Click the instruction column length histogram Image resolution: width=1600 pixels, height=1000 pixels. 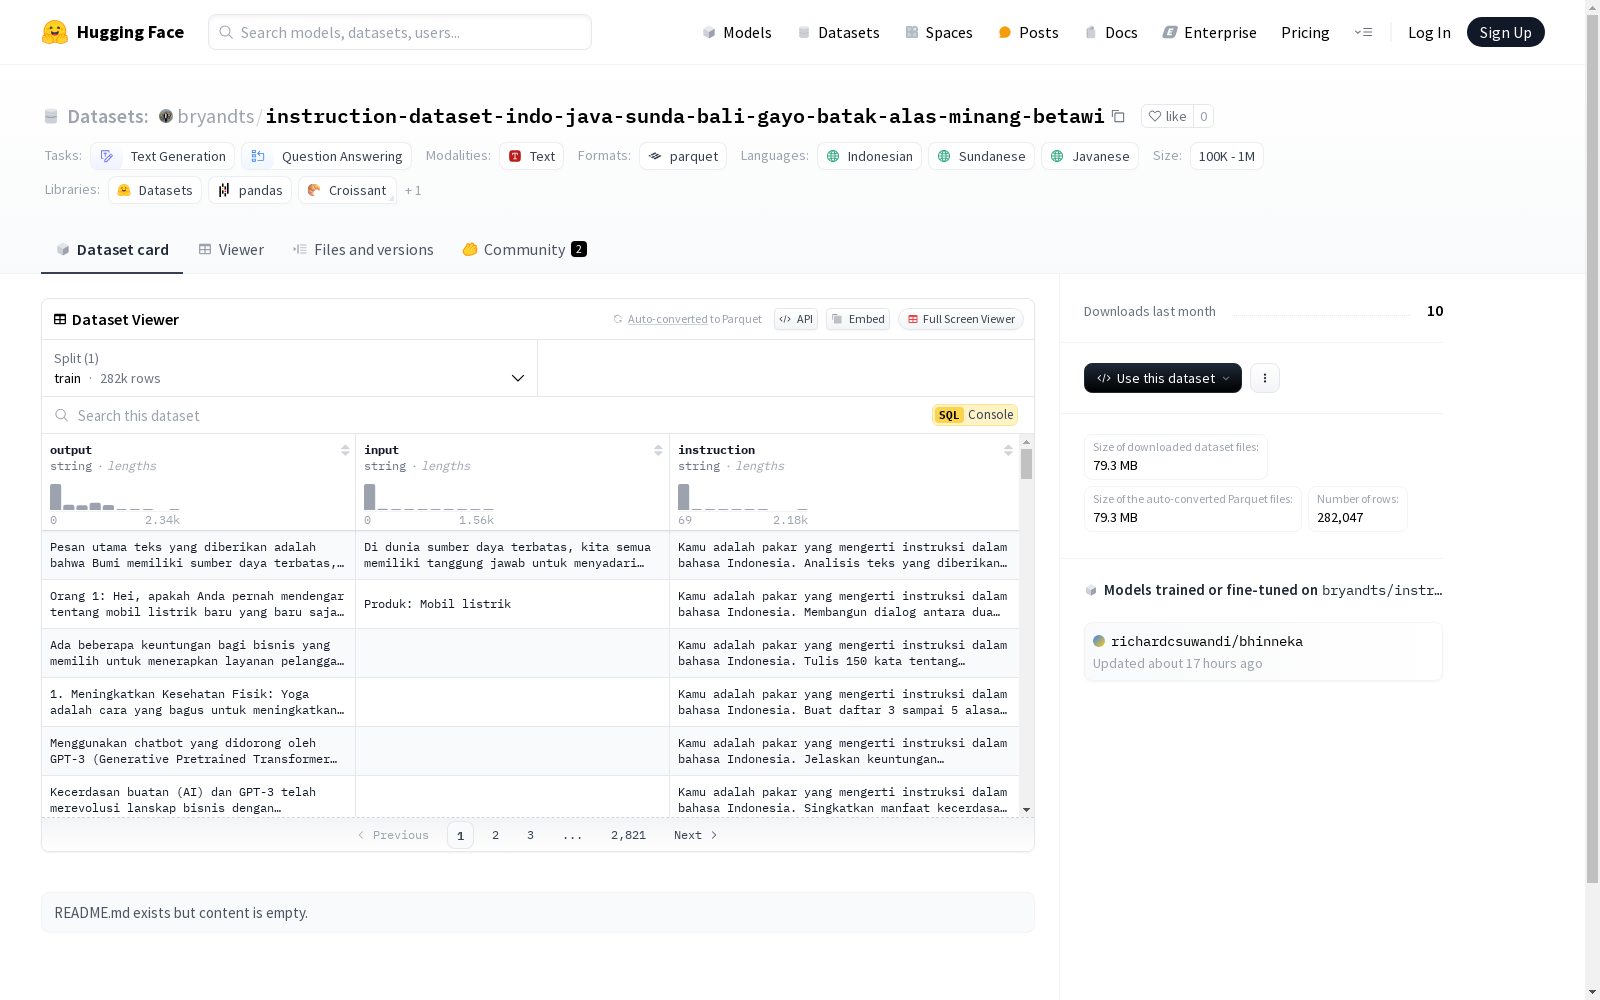tap(743, 497)
